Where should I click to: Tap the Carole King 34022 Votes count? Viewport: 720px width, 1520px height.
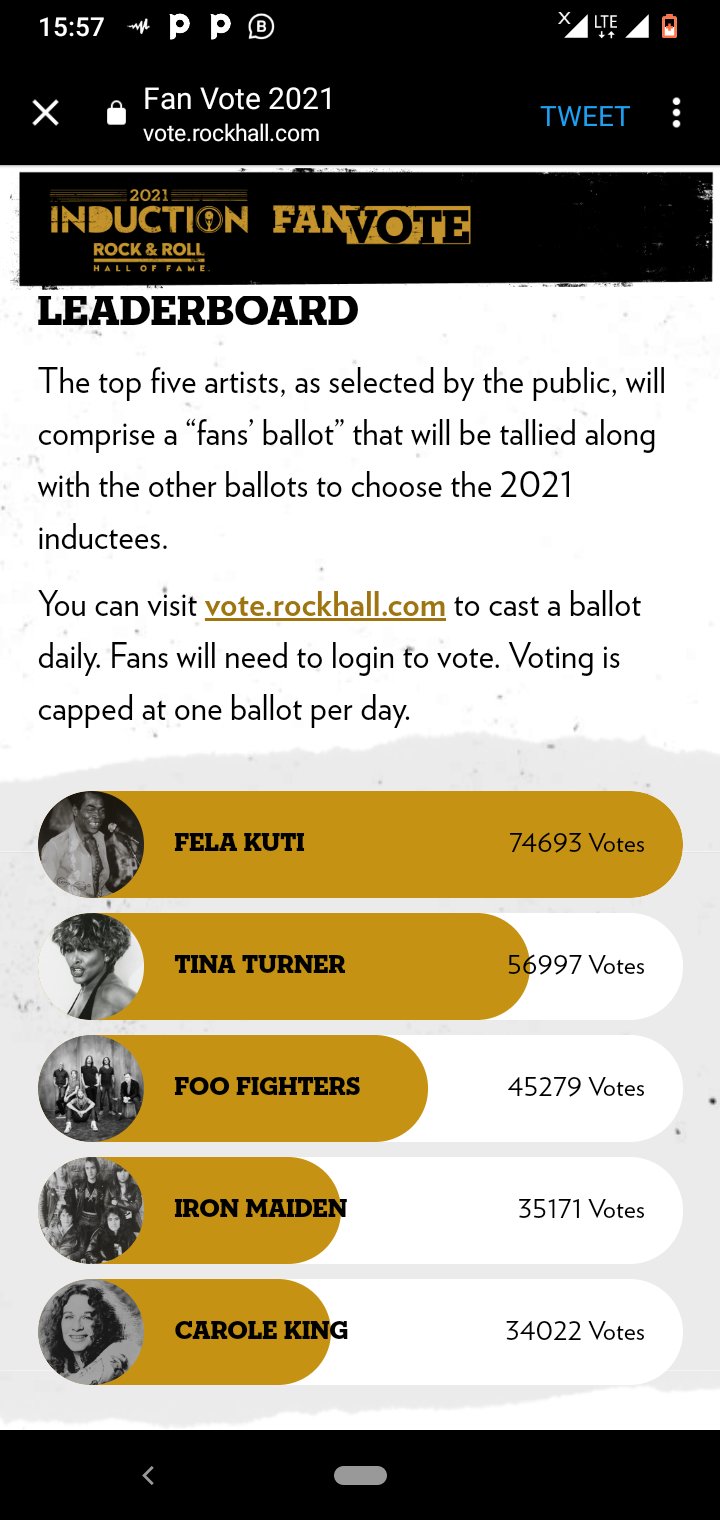575,1332
